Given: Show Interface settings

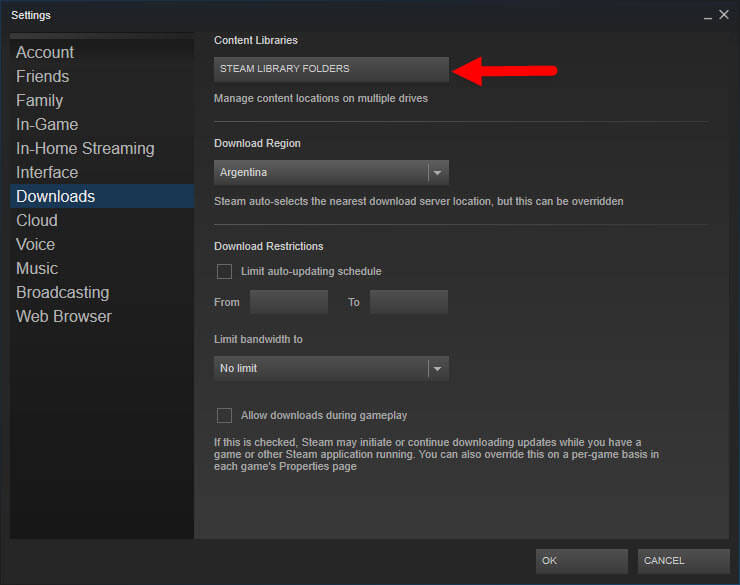Looking at the screenshot, I should [102, 173].
